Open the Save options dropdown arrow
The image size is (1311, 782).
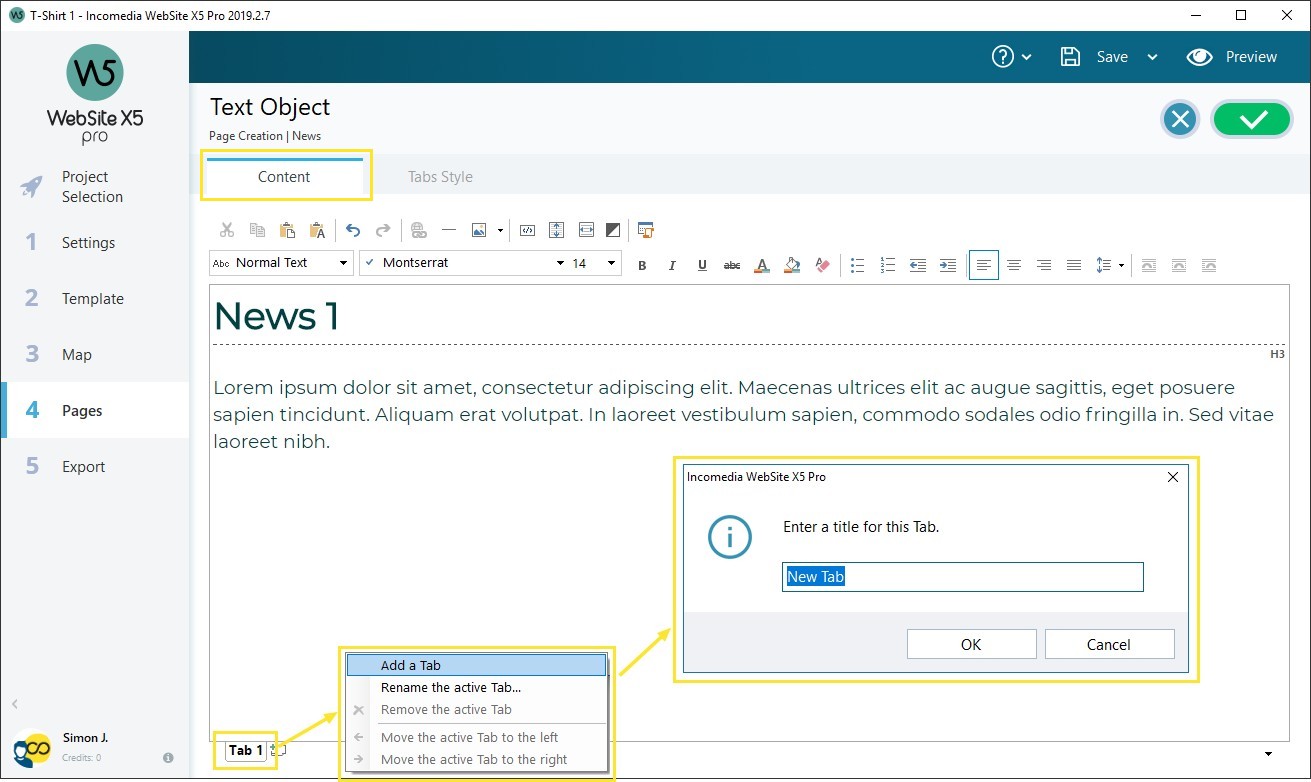[x=1152, y=58]
